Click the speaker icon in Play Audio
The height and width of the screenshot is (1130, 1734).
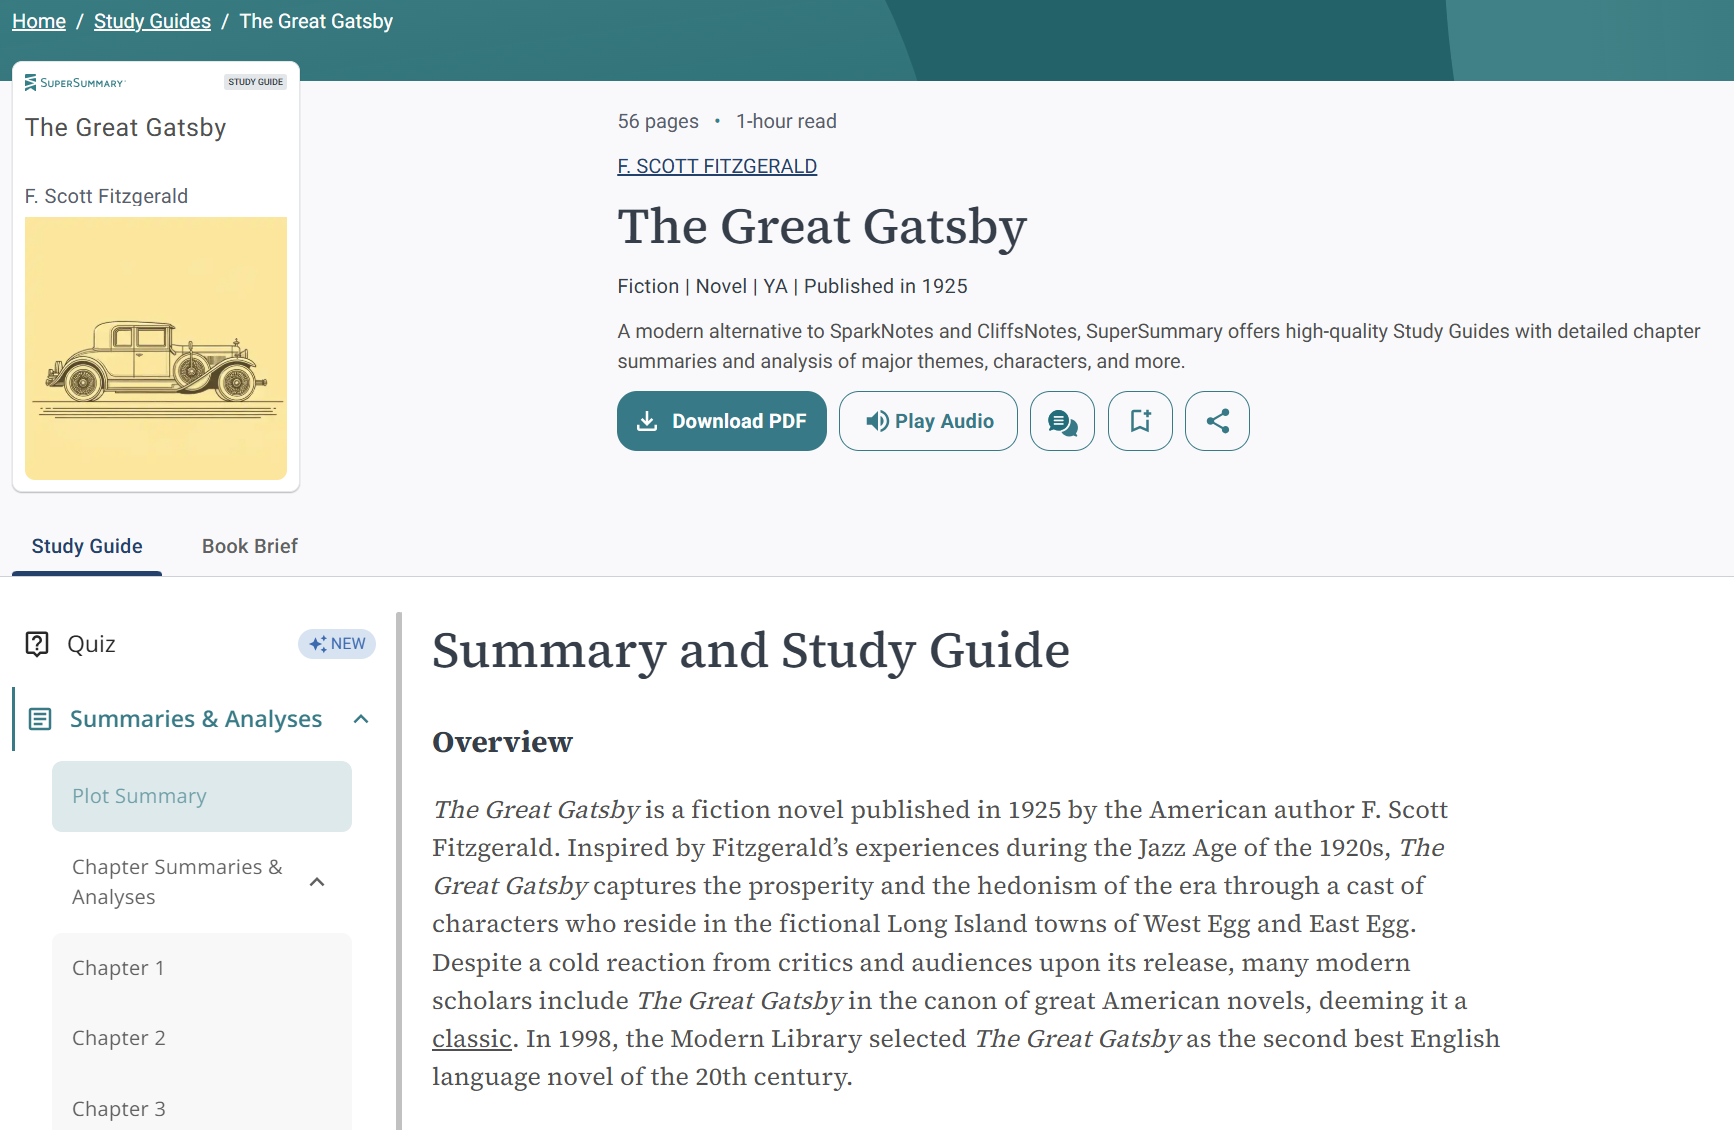(x=877, y=421)
